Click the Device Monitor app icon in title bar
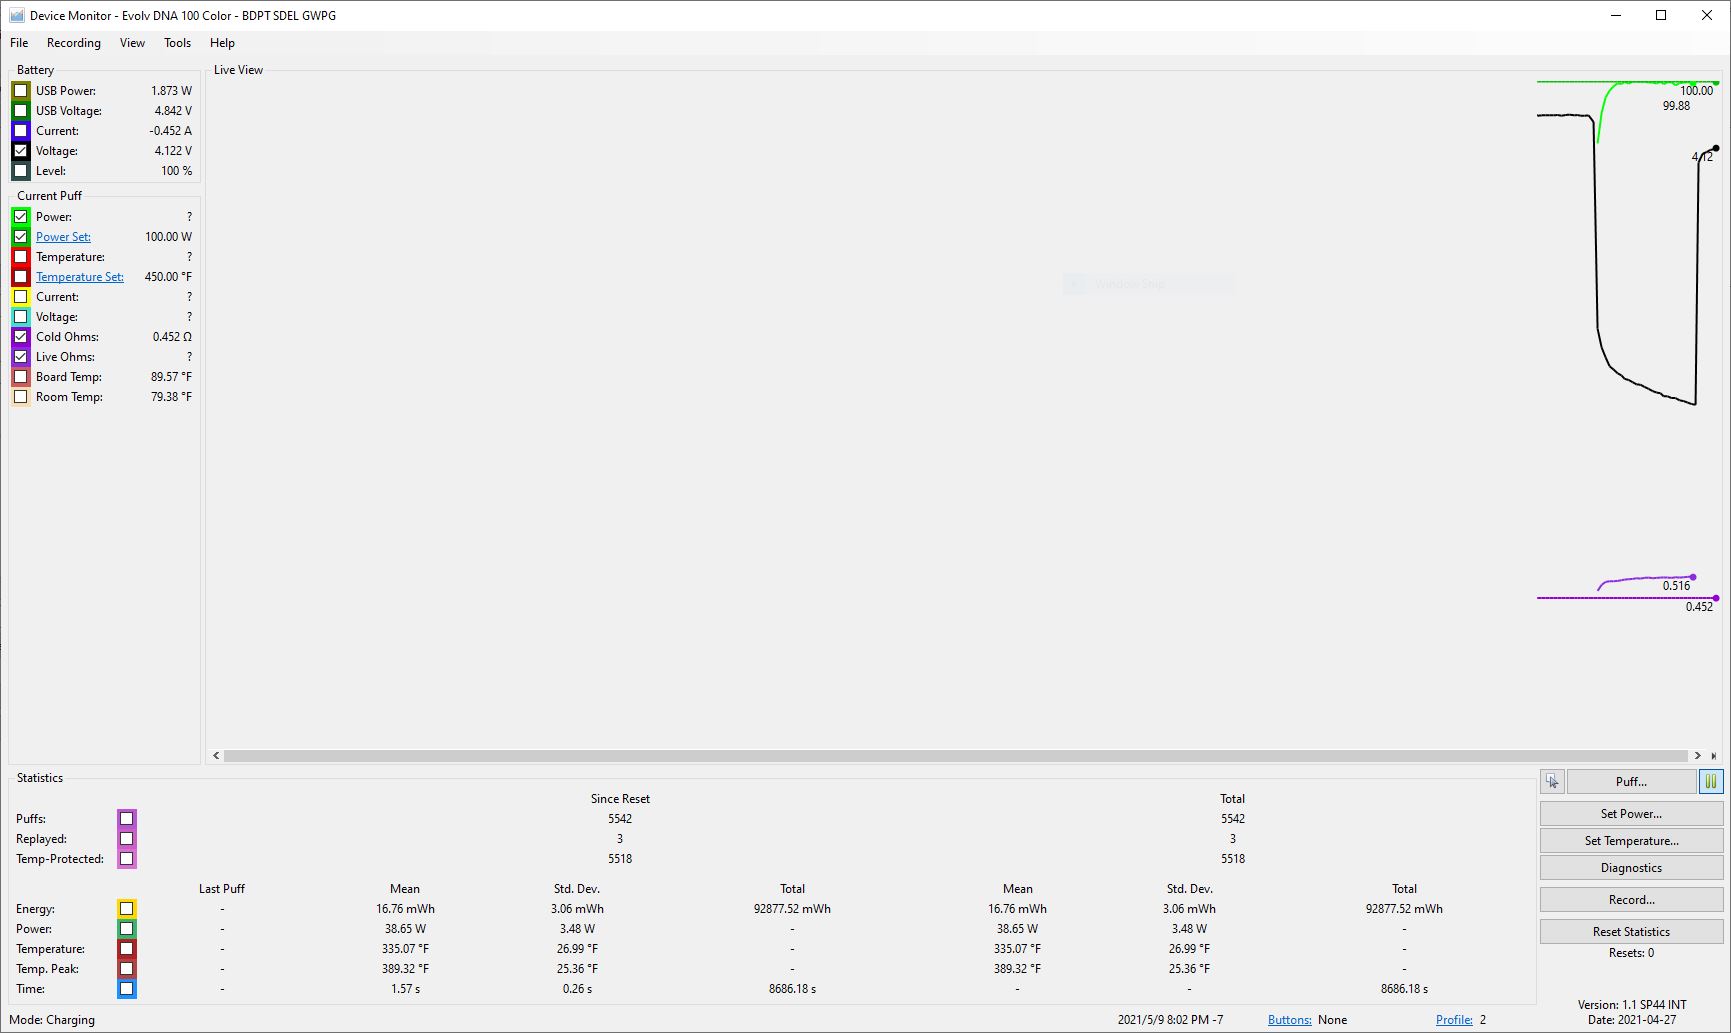The width and height of the screenshot is (1731, 1033). (x=16, y=15)
